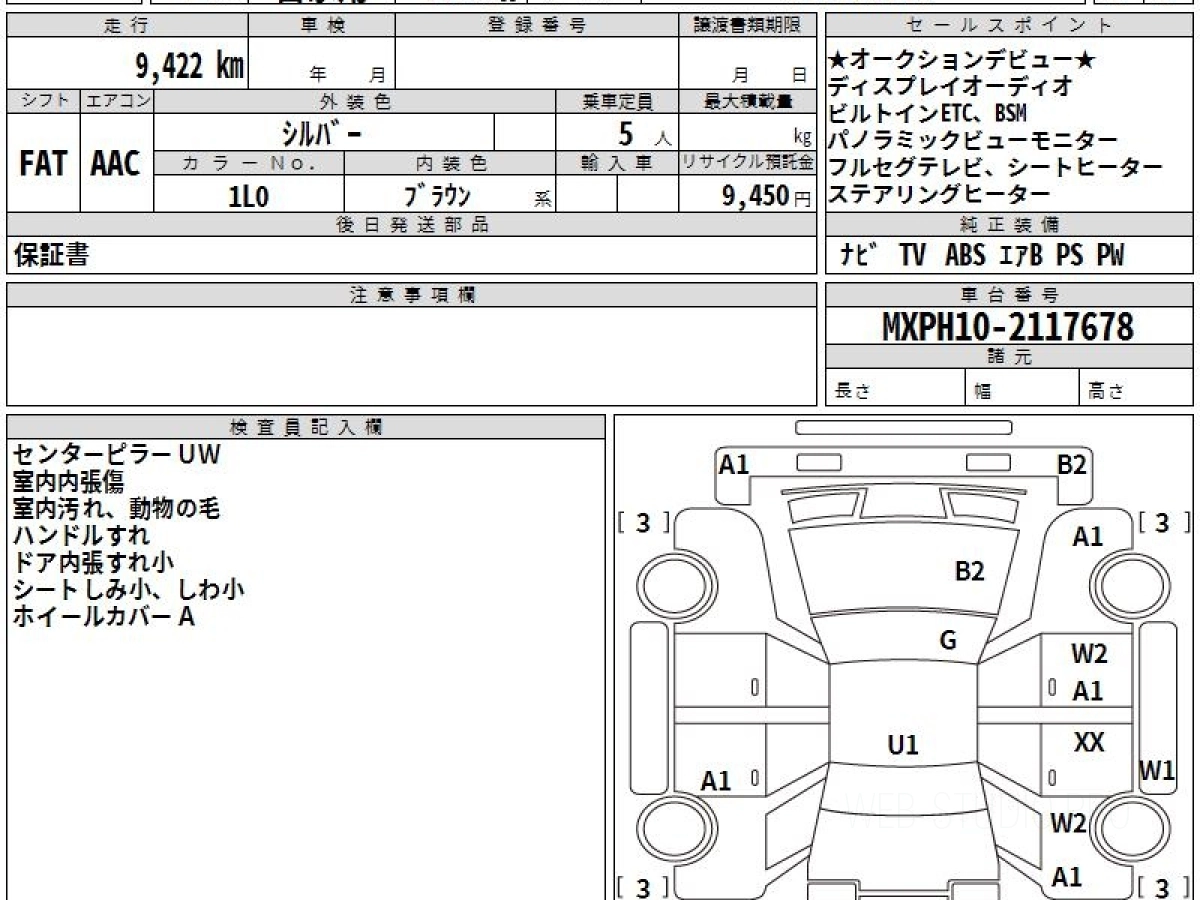Select the color code 1L0

click(x=248, y=196)
